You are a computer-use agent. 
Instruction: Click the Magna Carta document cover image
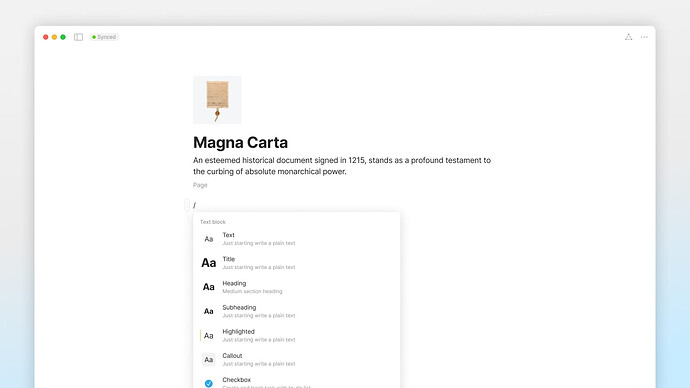[x=217, y=100]
